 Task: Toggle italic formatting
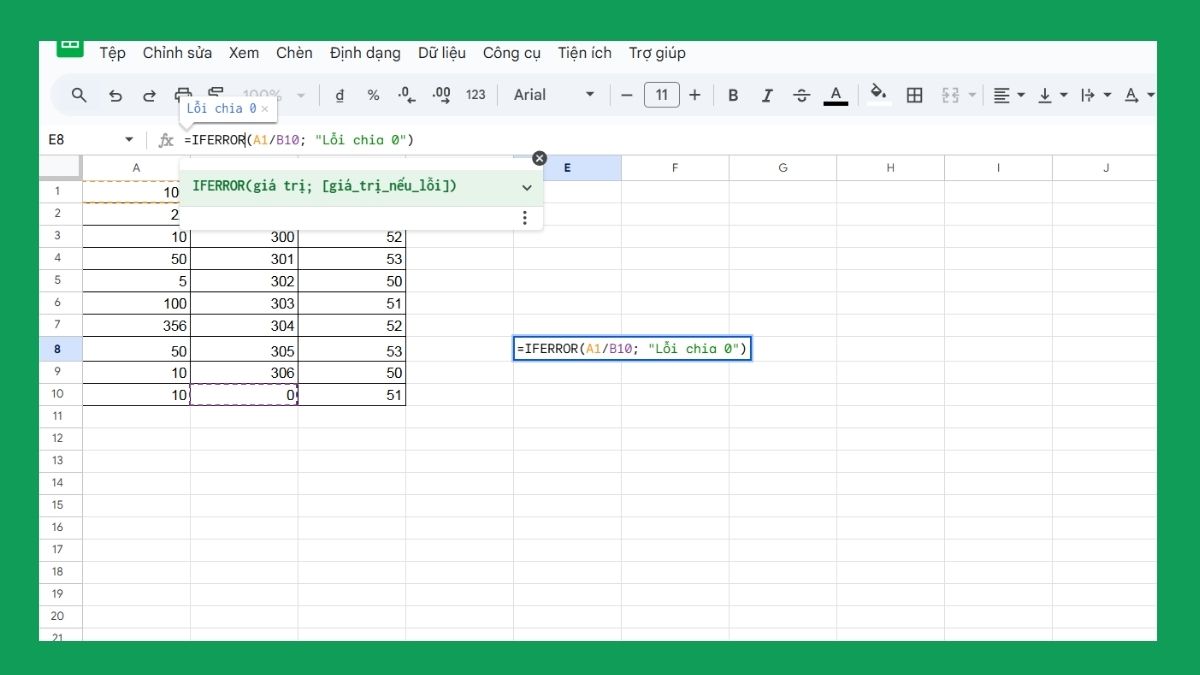[767, 95]
